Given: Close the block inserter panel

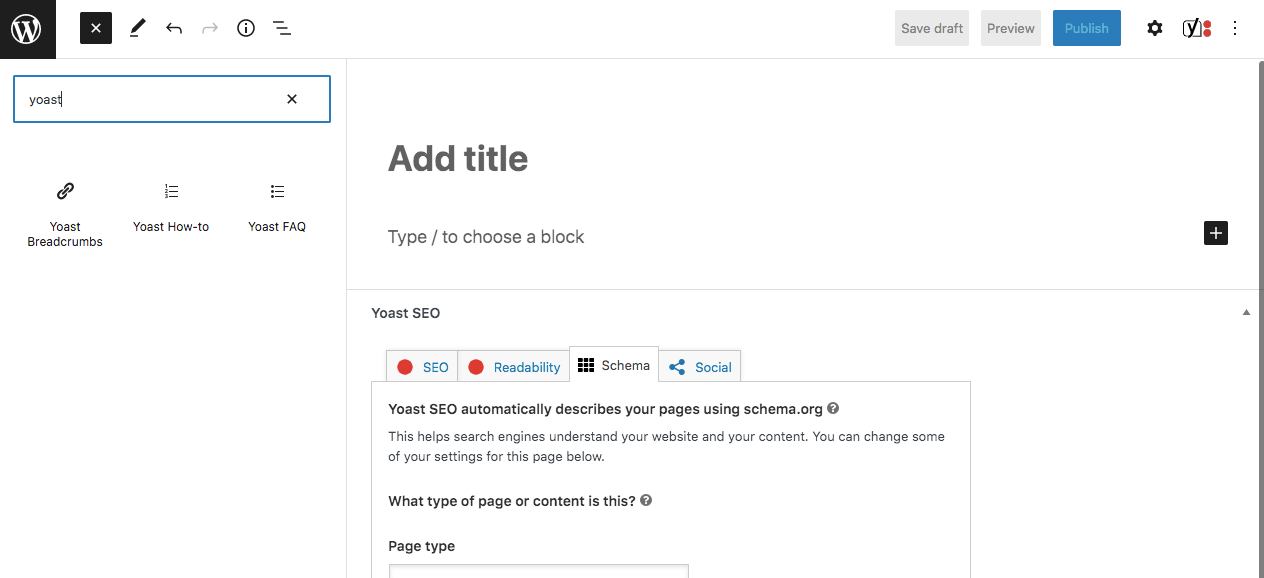Looking at the screenshot, I should (x=96, y=29).
